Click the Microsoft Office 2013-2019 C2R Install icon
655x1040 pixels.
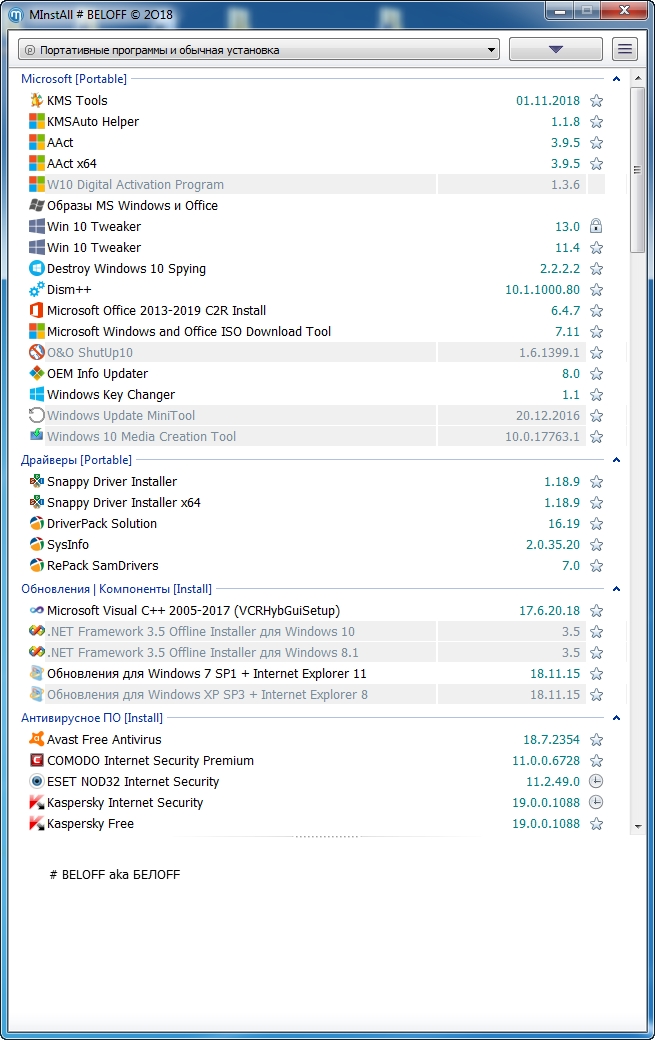click(x=37, y=311)
